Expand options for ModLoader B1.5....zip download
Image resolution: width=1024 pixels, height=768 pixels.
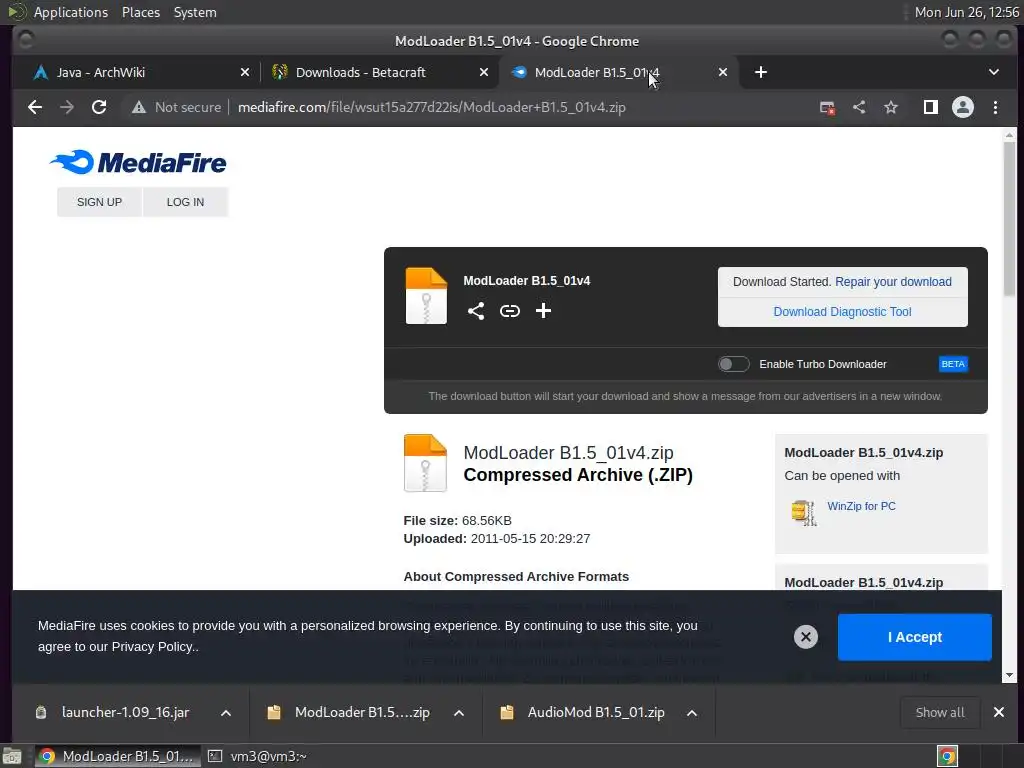pyautogui.click(x=459, y=713)
